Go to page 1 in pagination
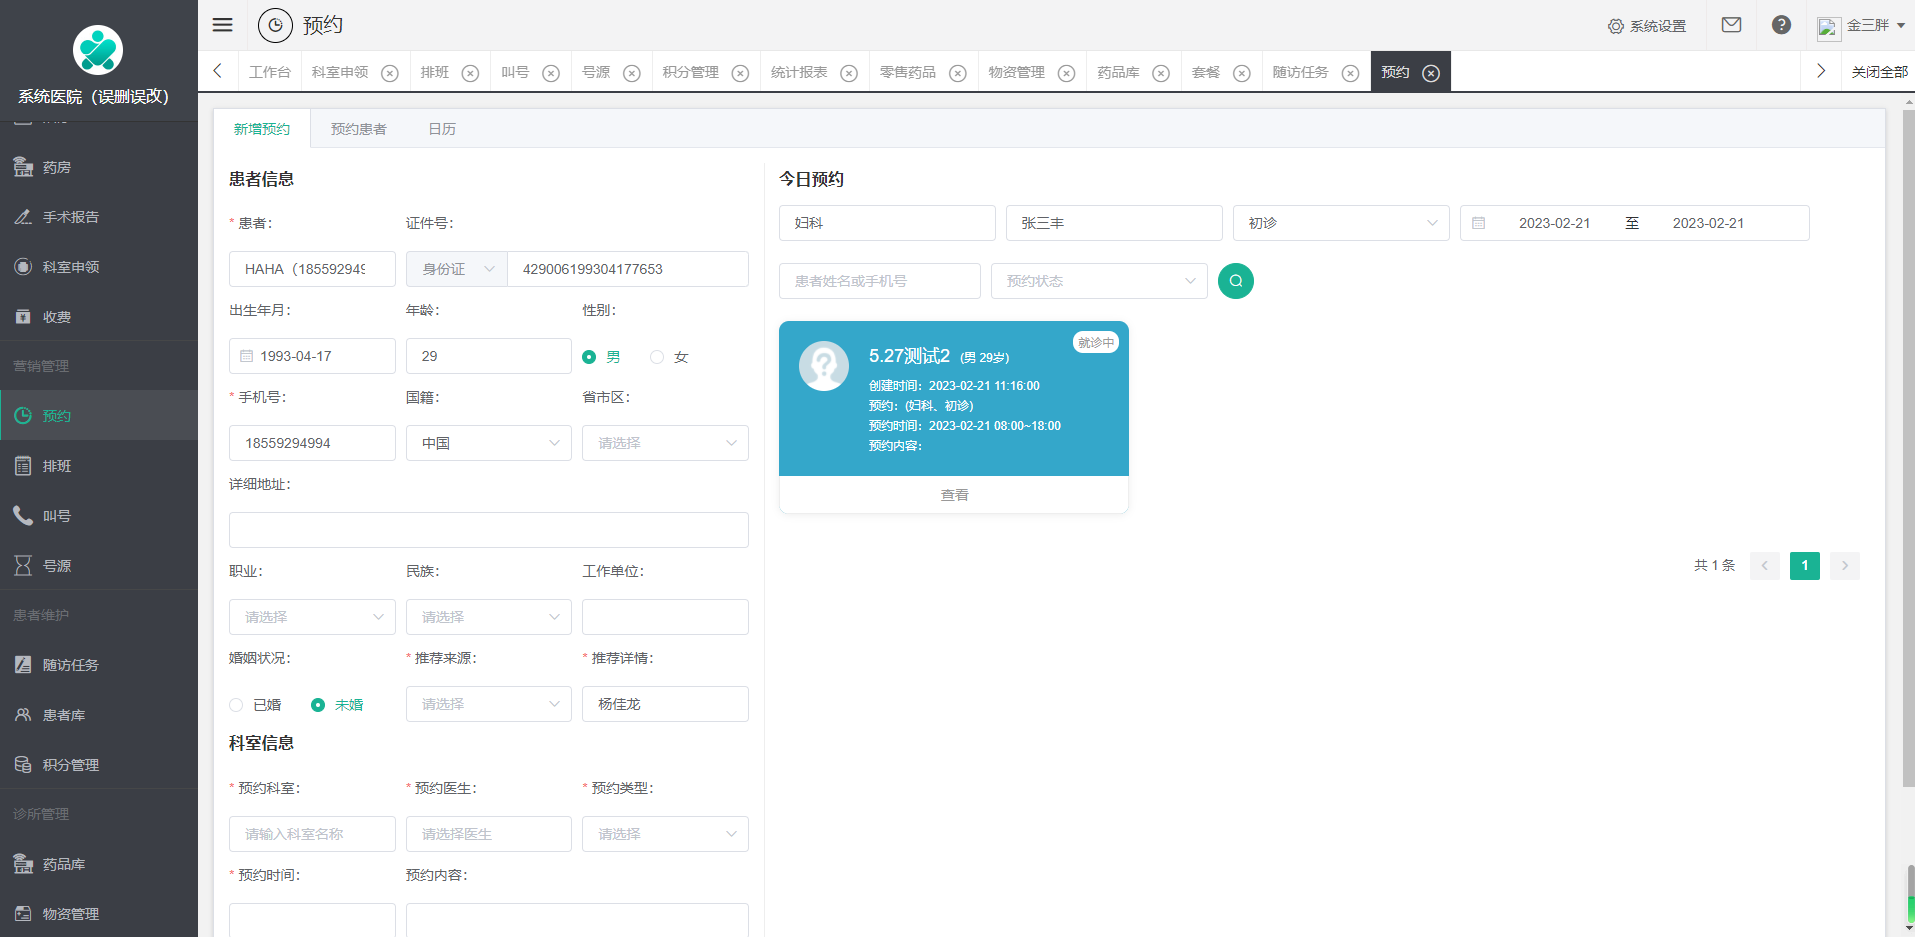This screenshot has width=1915, height=937. click(1805, 566)
